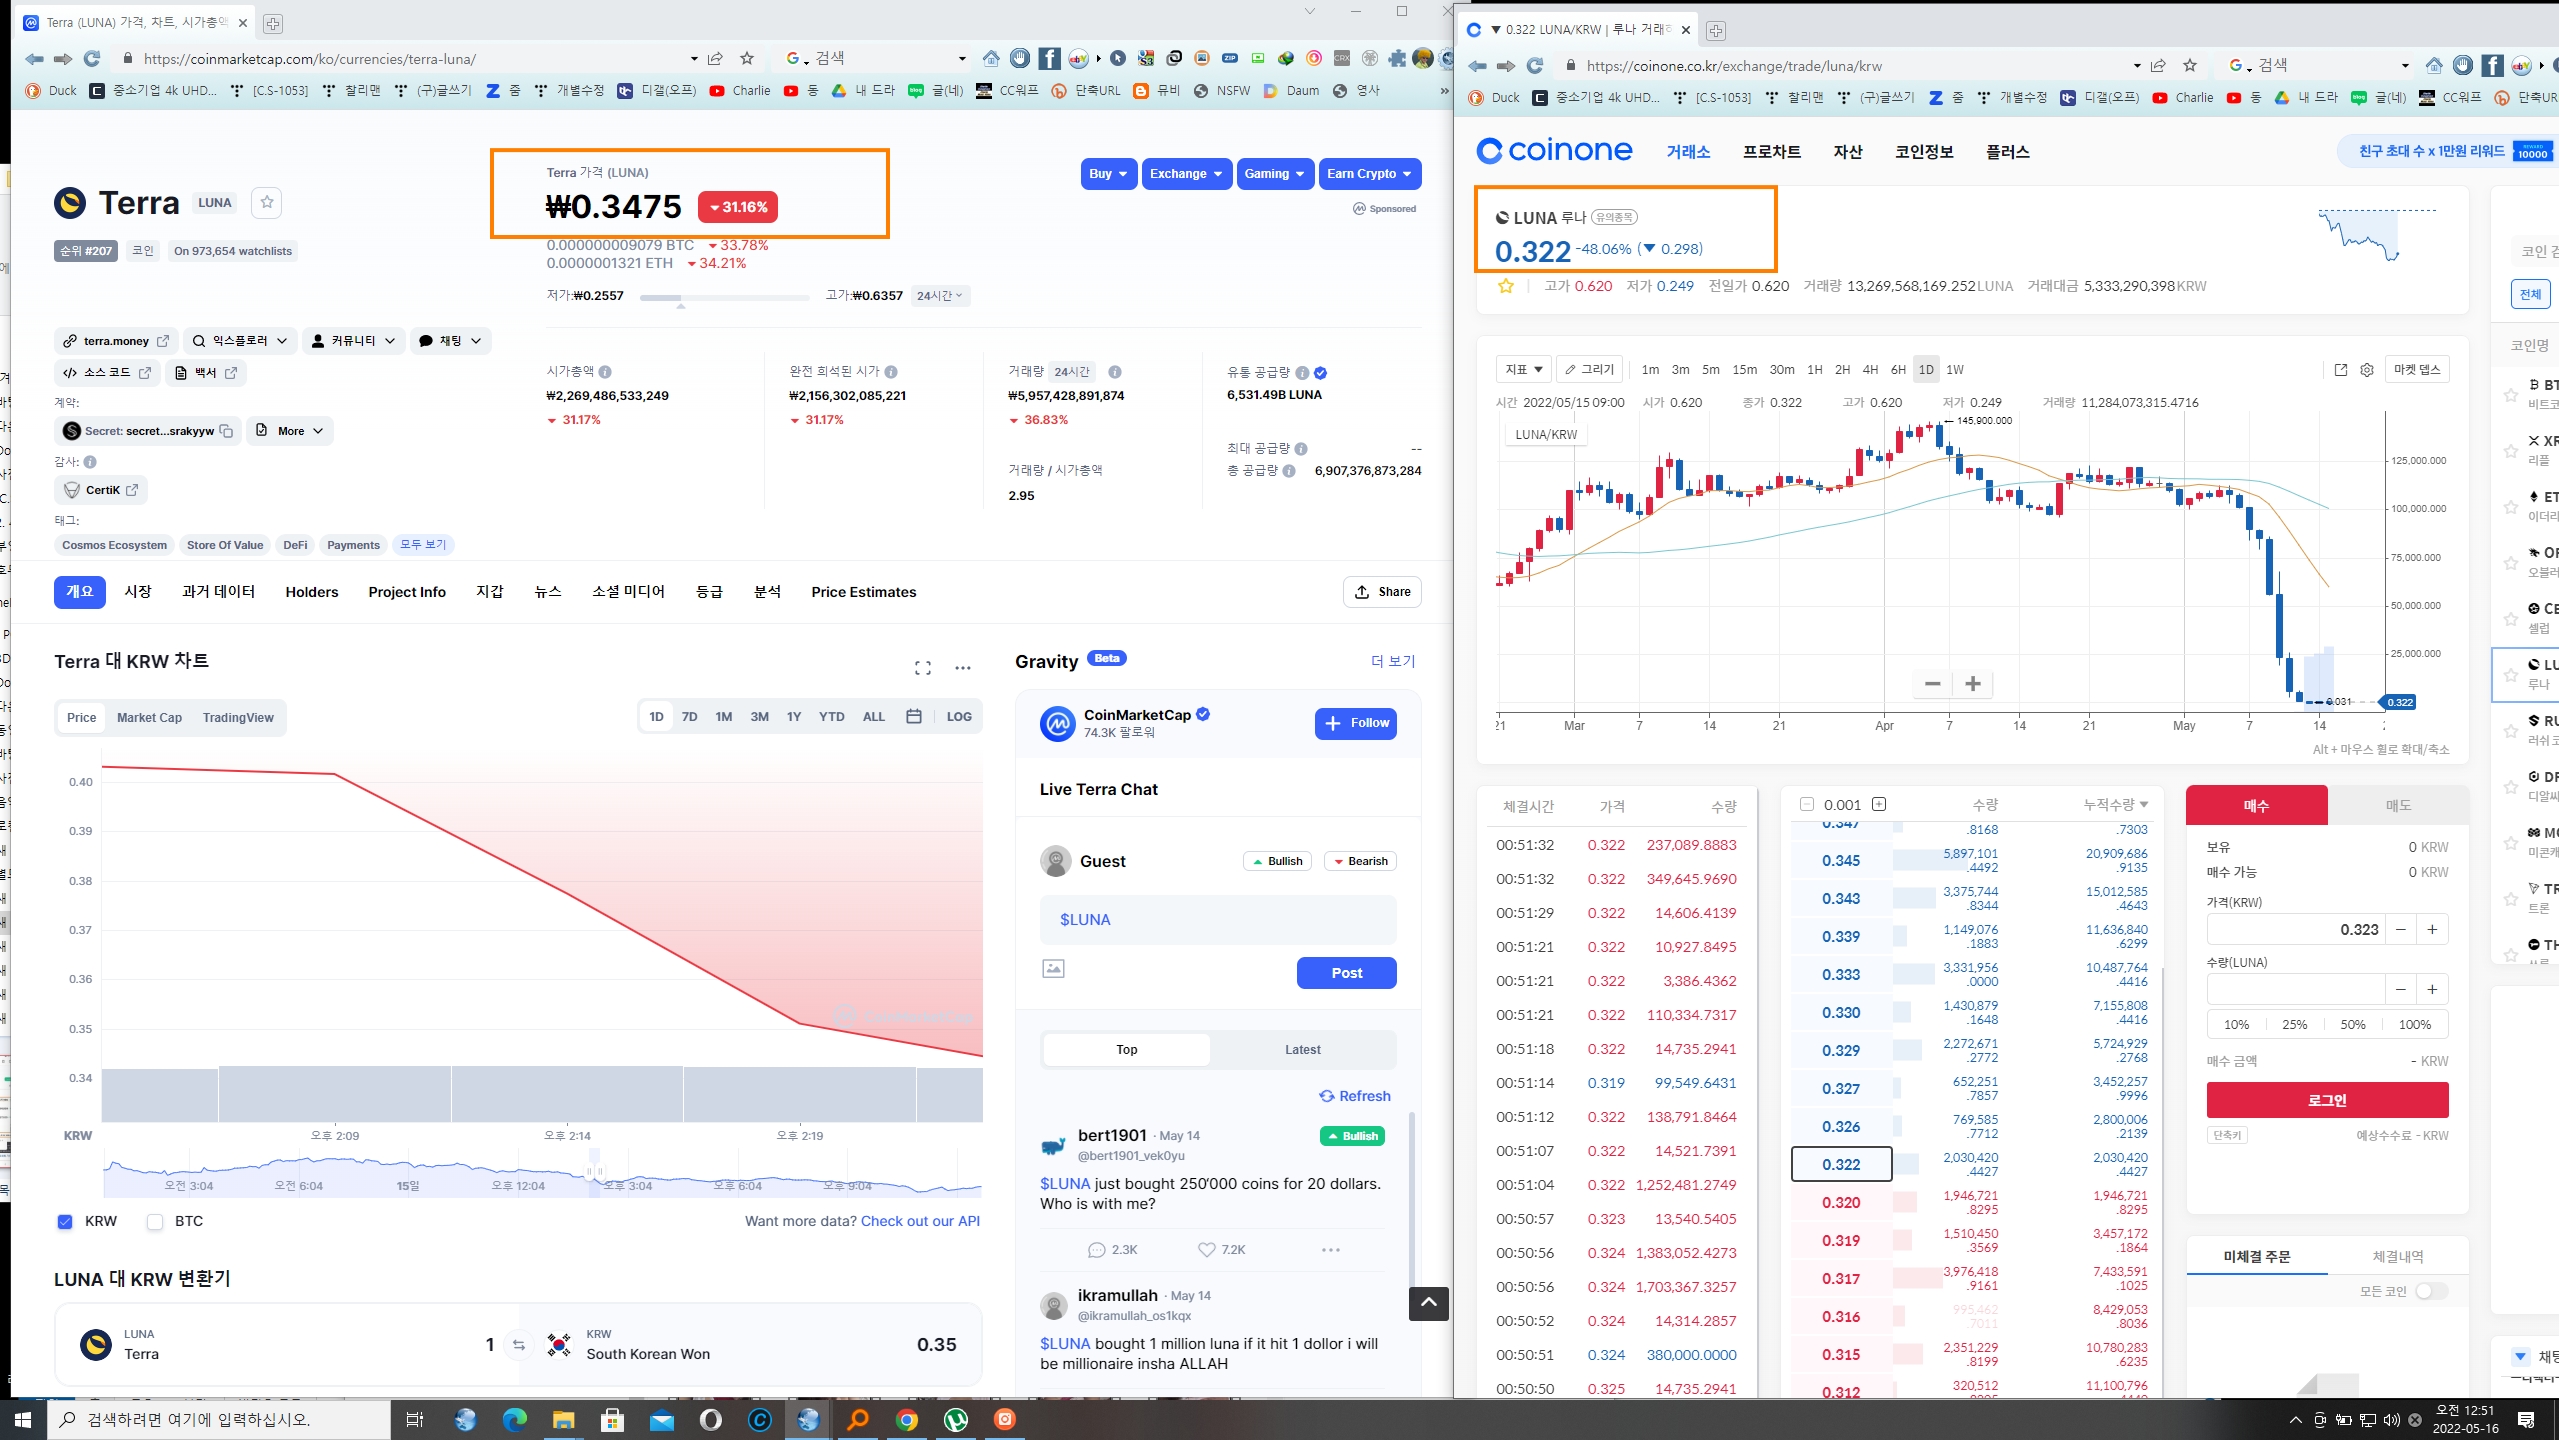
Task: Click 로그인 button on Coinone
Action: point(2327,1100)
